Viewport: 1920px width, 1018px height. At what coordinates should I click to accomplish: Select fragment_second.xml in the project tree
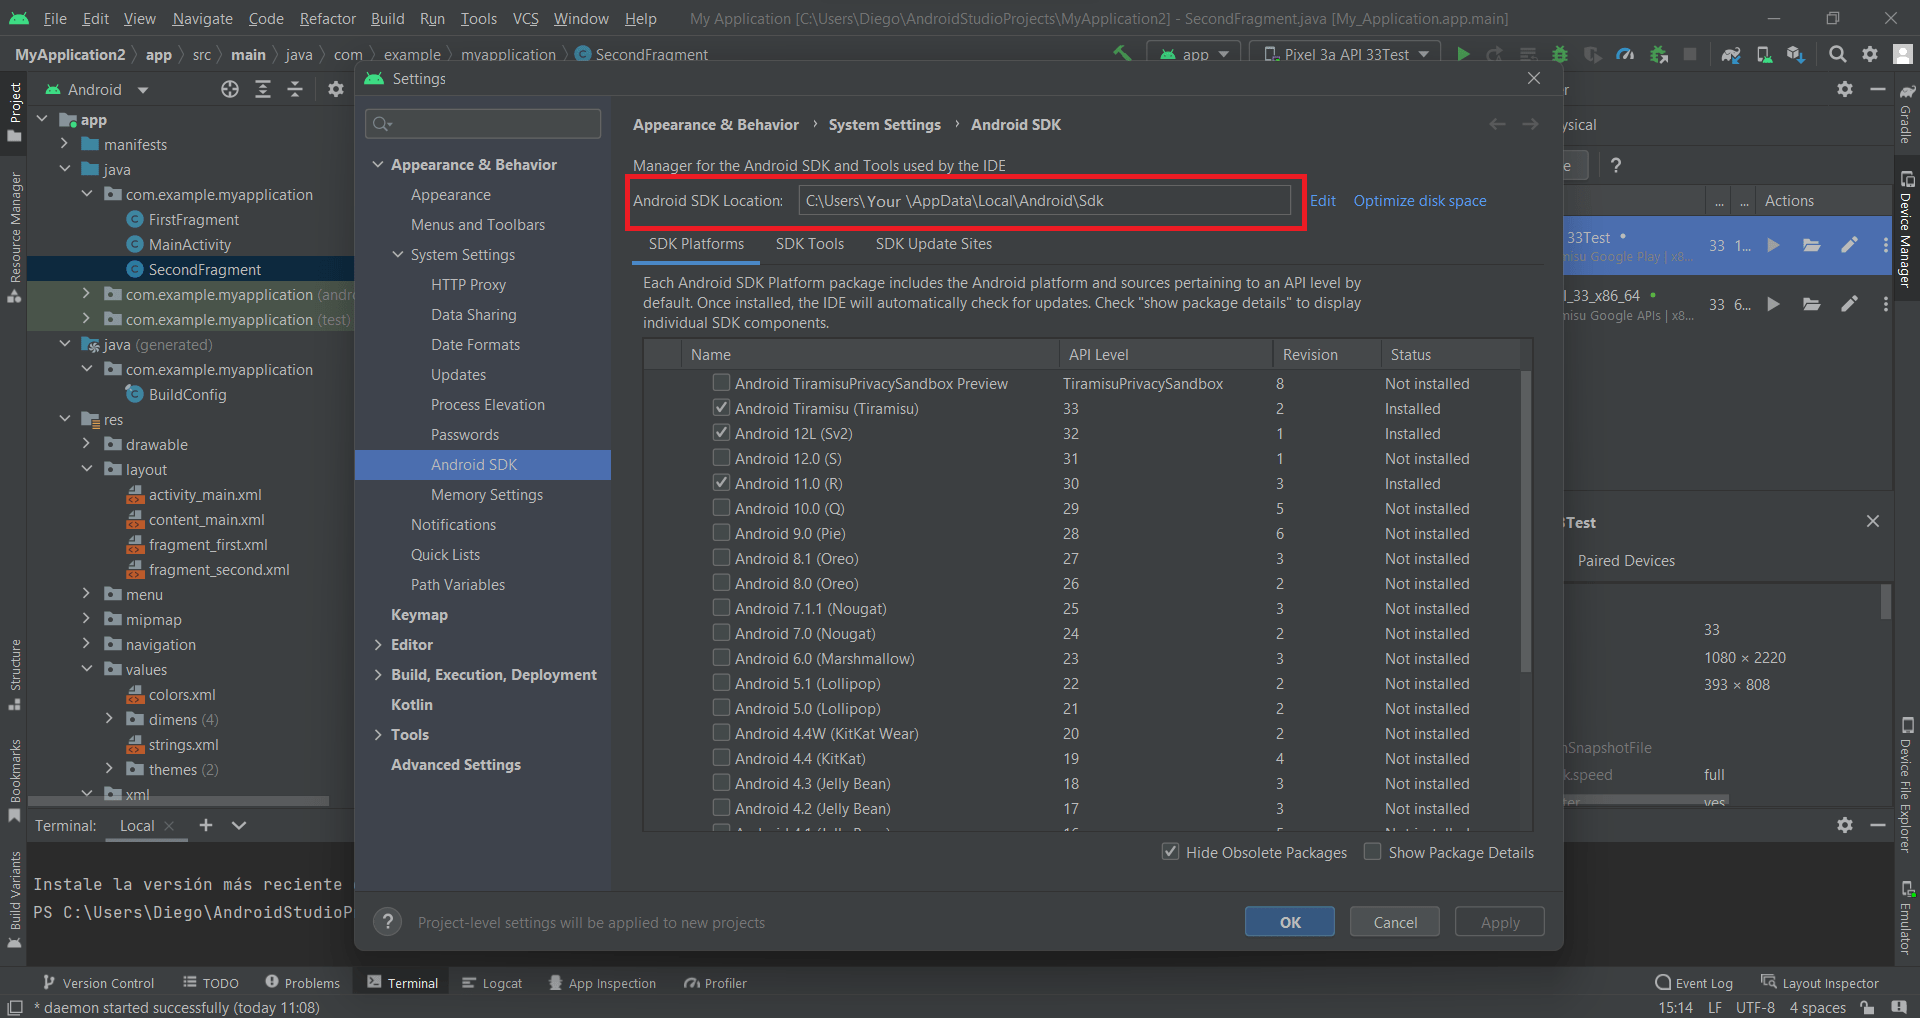tap(219, 569)
